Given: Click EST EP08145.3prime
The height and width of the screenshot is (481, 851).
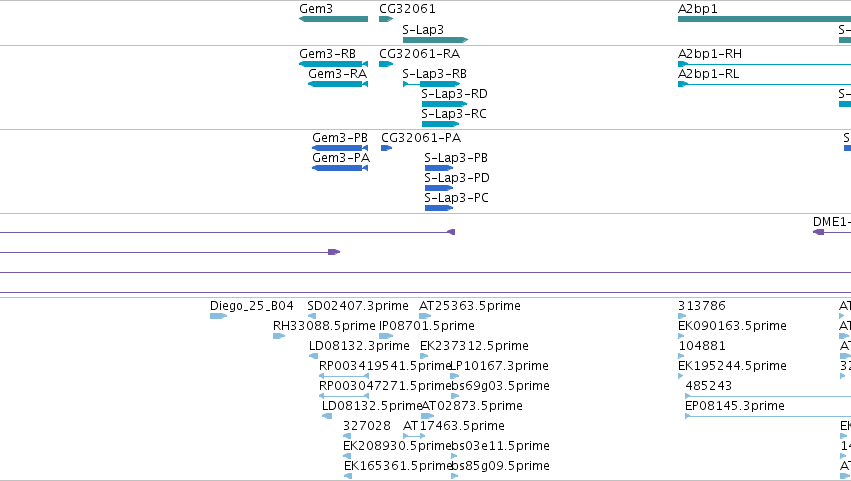Looking at the screenshot, I should pyautogui.click(x=768, y=416).
